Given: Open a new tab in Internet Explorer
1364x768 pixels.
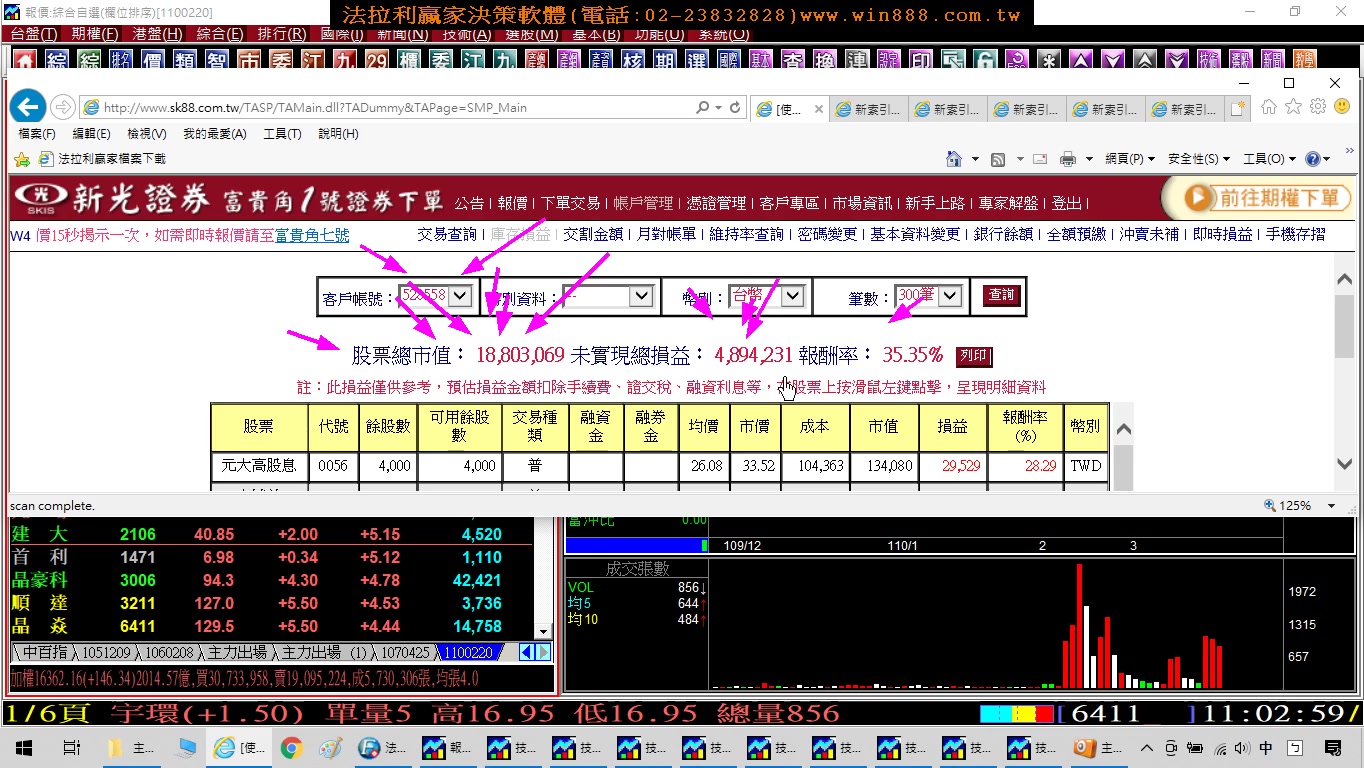Looking at the screenshot, I should coord(1238,109).
